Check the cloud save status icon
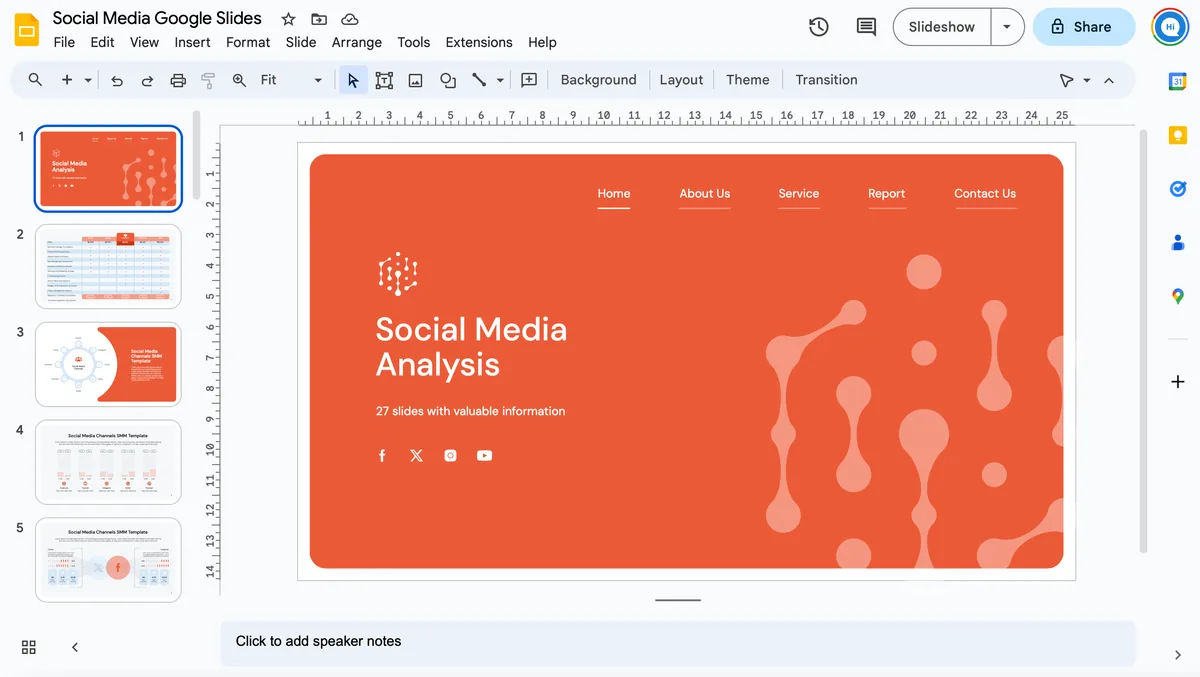Screen dimensions: 1200x677 [x=349, y=19]
